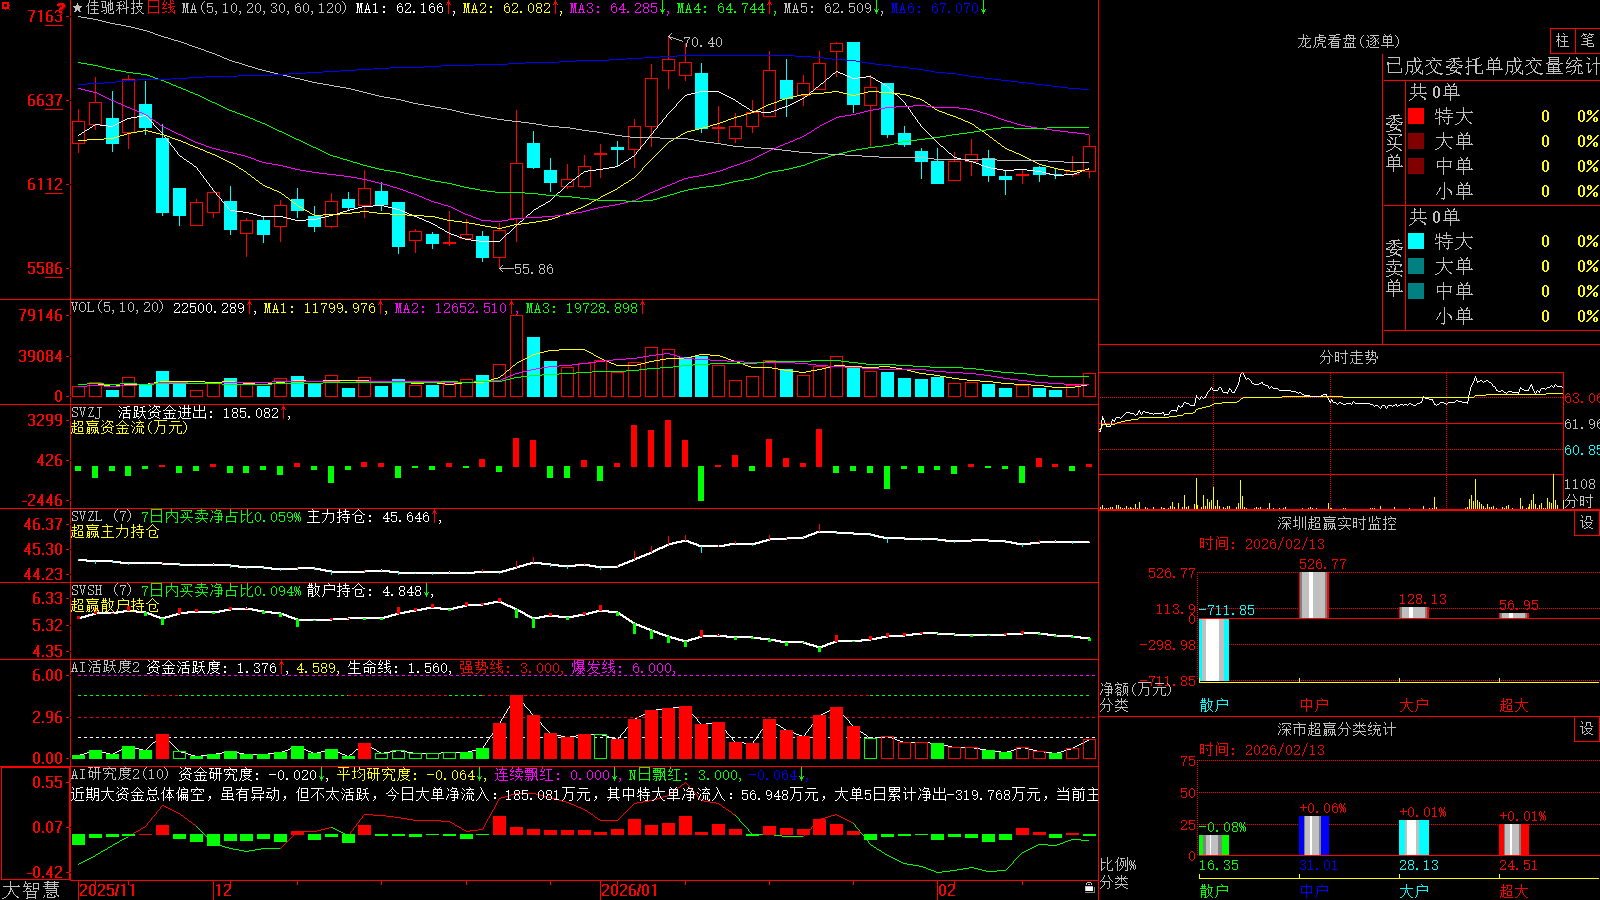Click the lock icon on the time axis

[x=1089, y=888]
